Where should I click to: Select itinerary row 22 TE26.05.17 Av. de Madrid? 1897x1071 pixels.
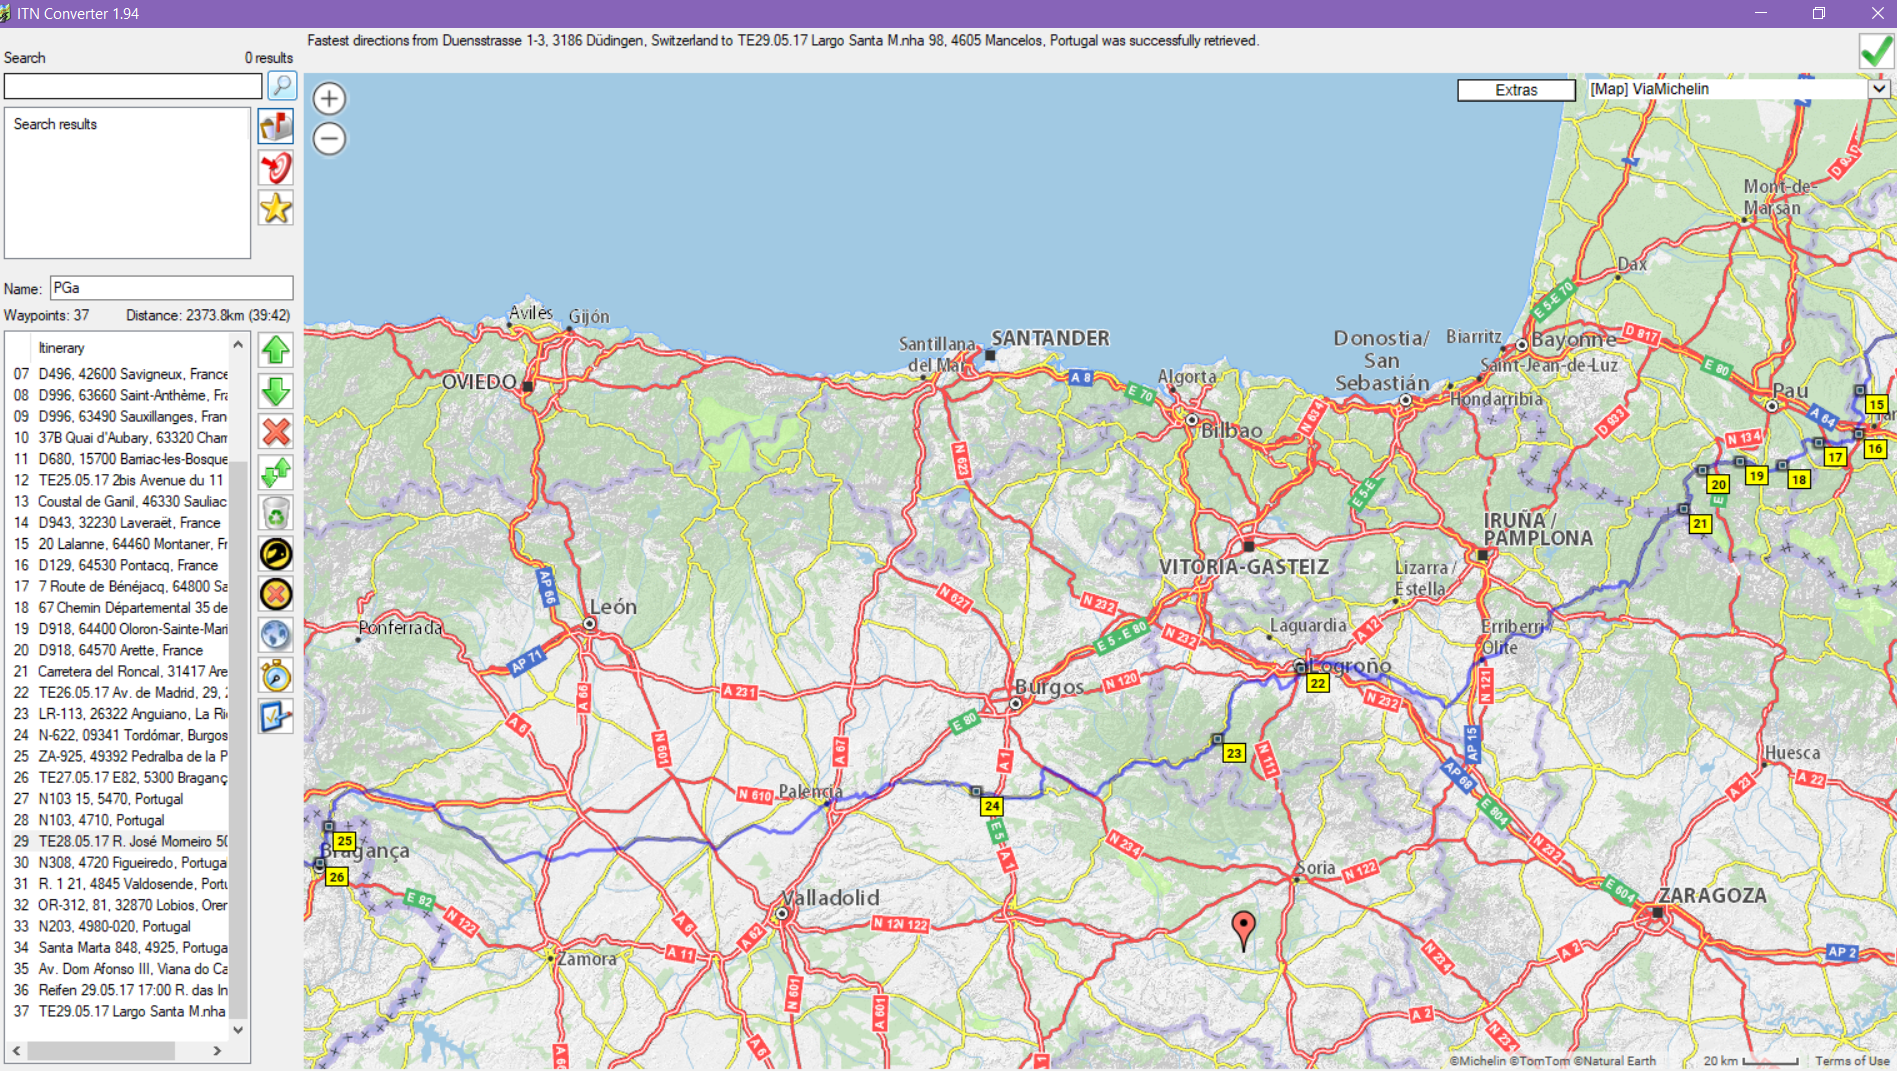pyautogui.click(x=120, y=692)
